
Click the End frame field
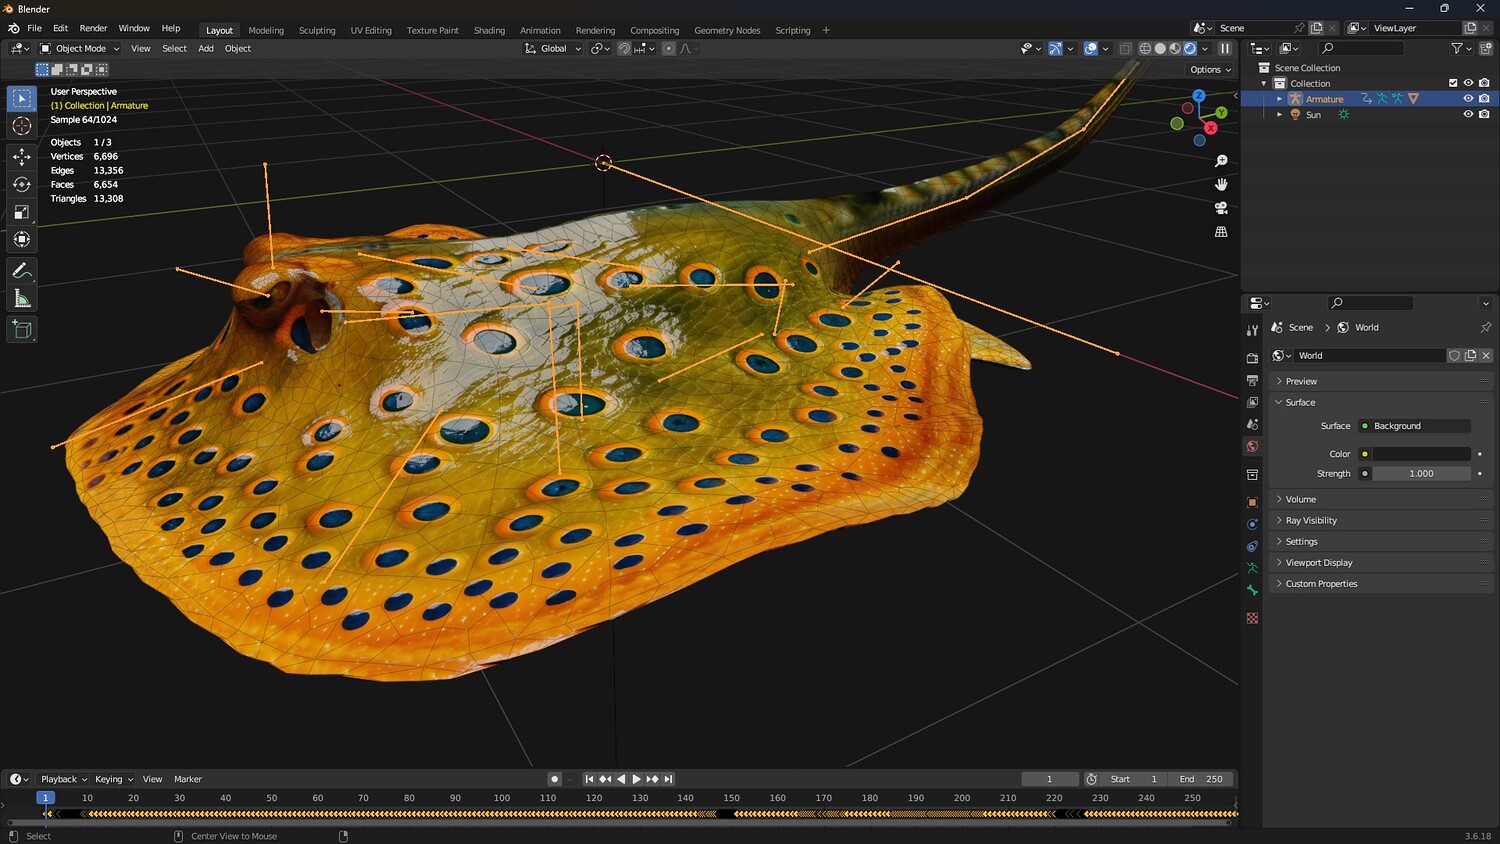1201,779
